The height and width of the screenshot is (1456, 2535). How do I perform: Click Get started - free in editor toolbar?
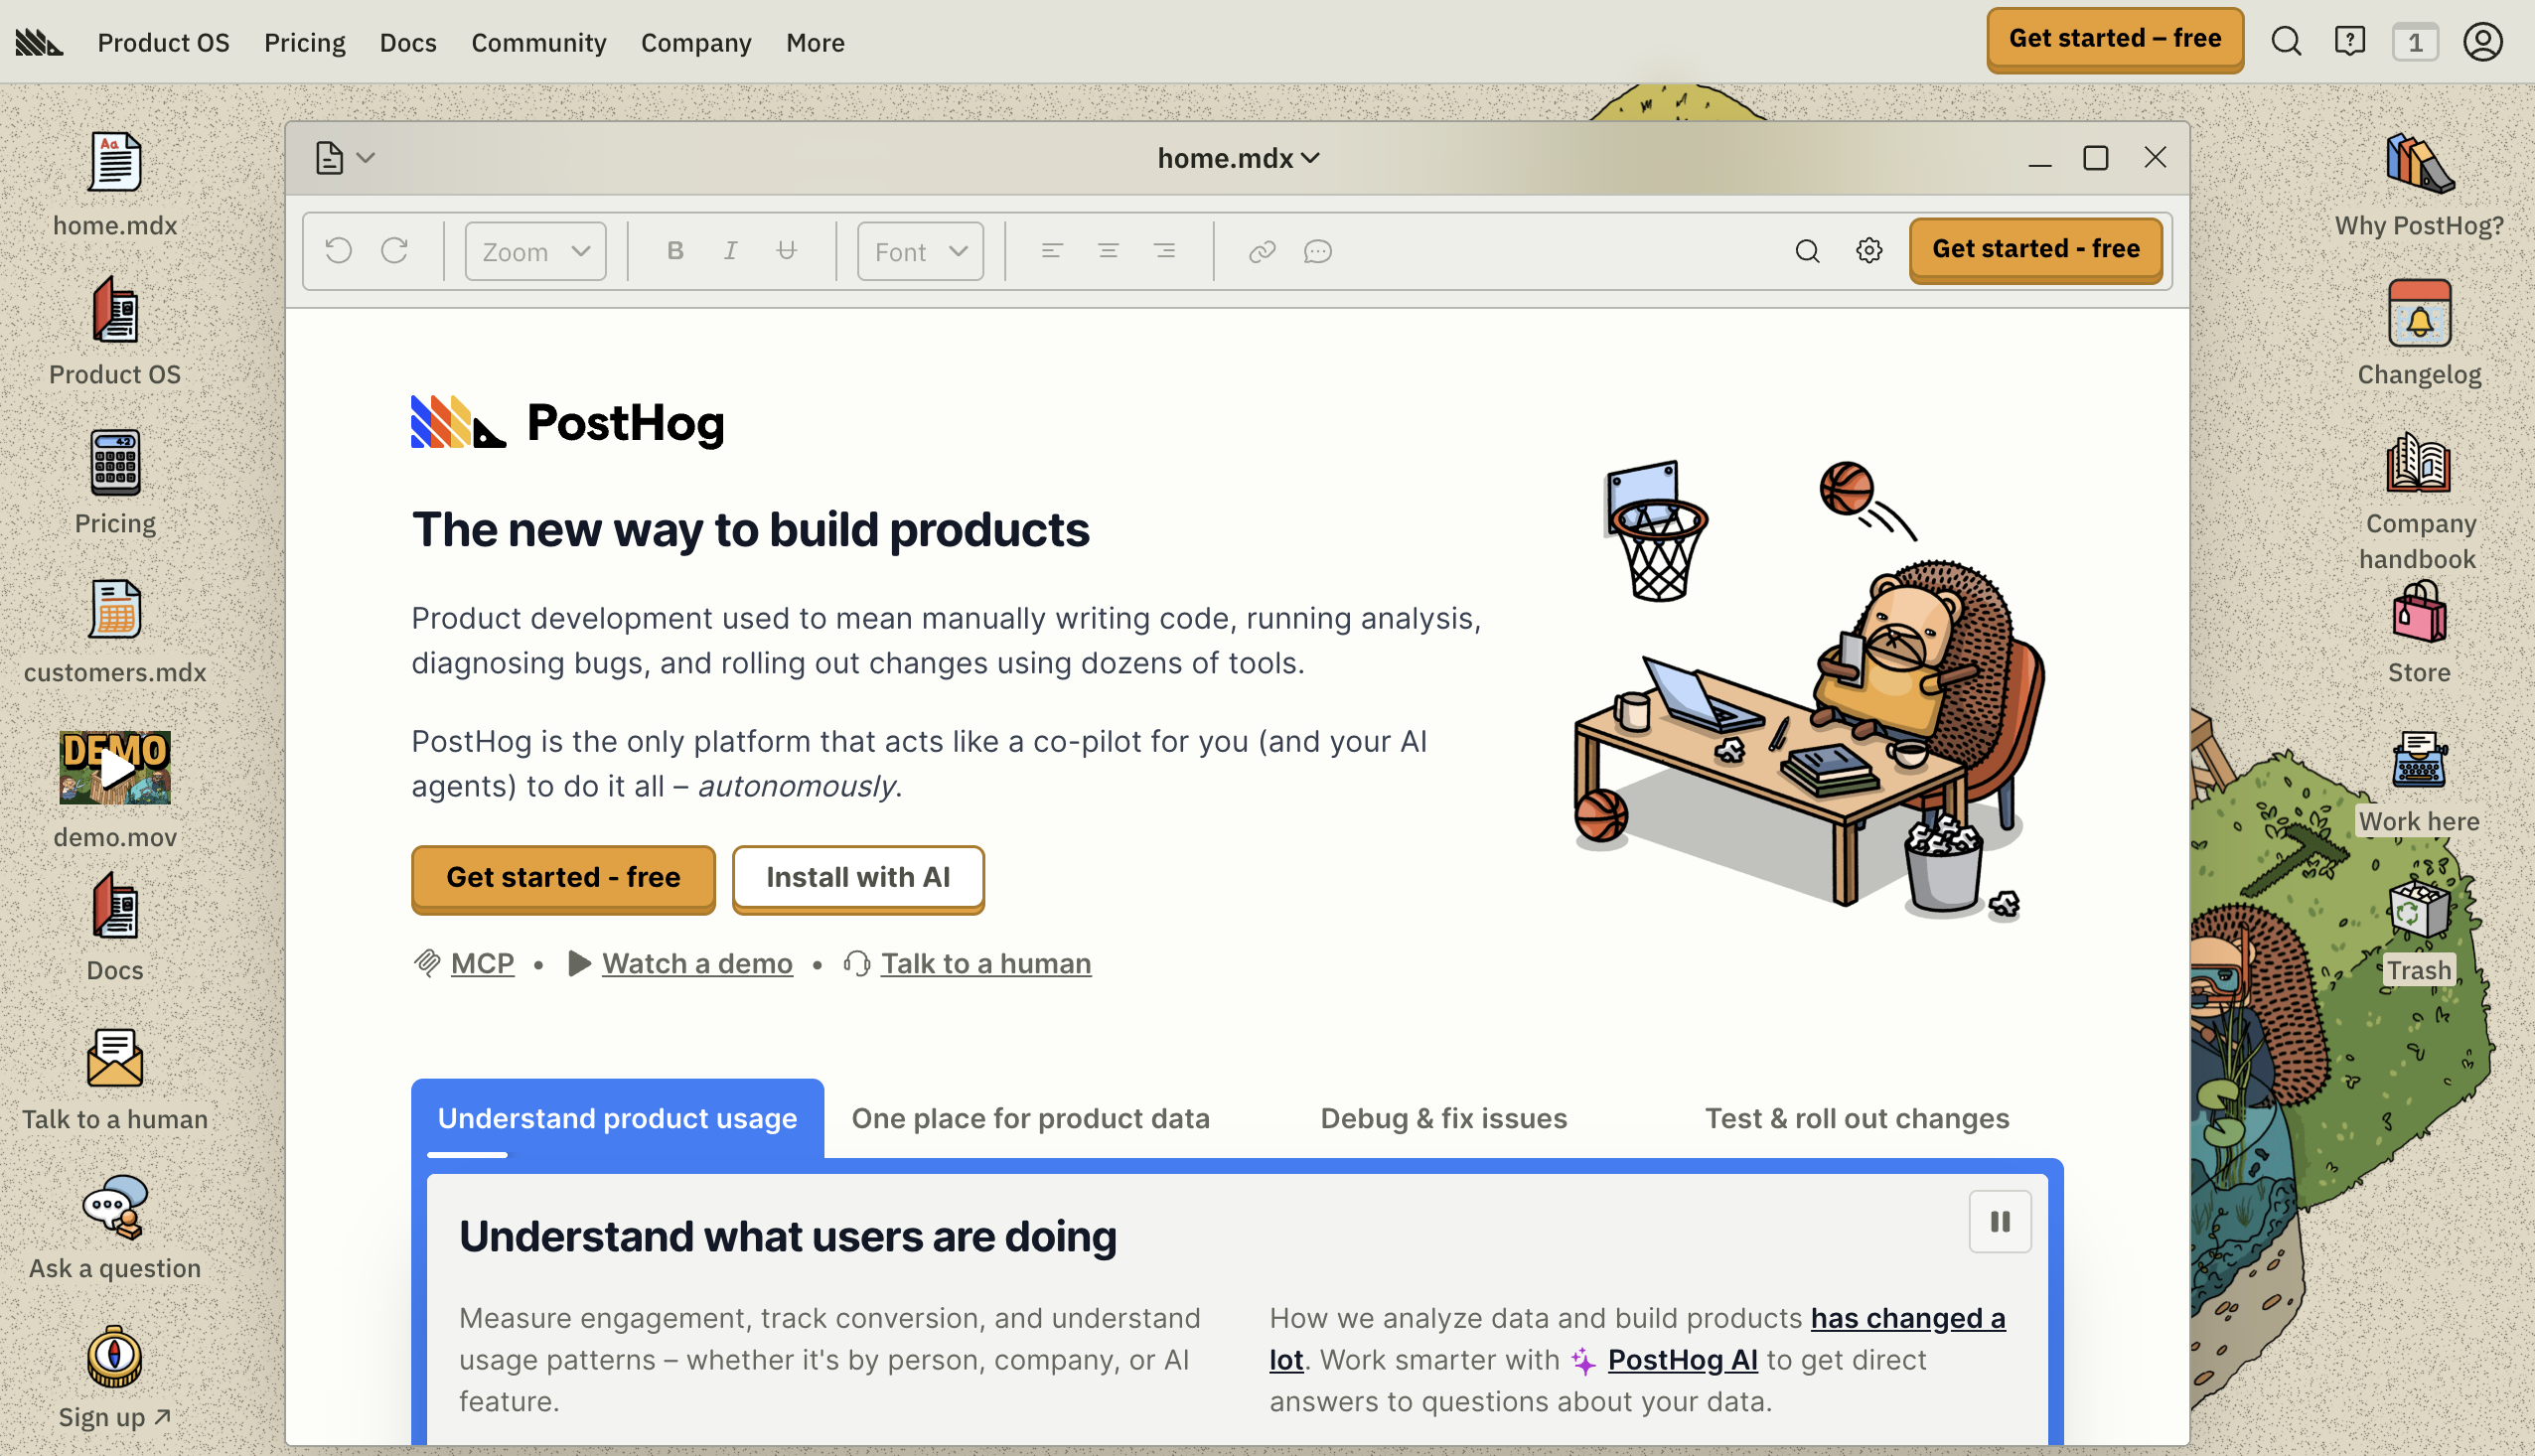pyautogui.click(x=2036, y=249)
